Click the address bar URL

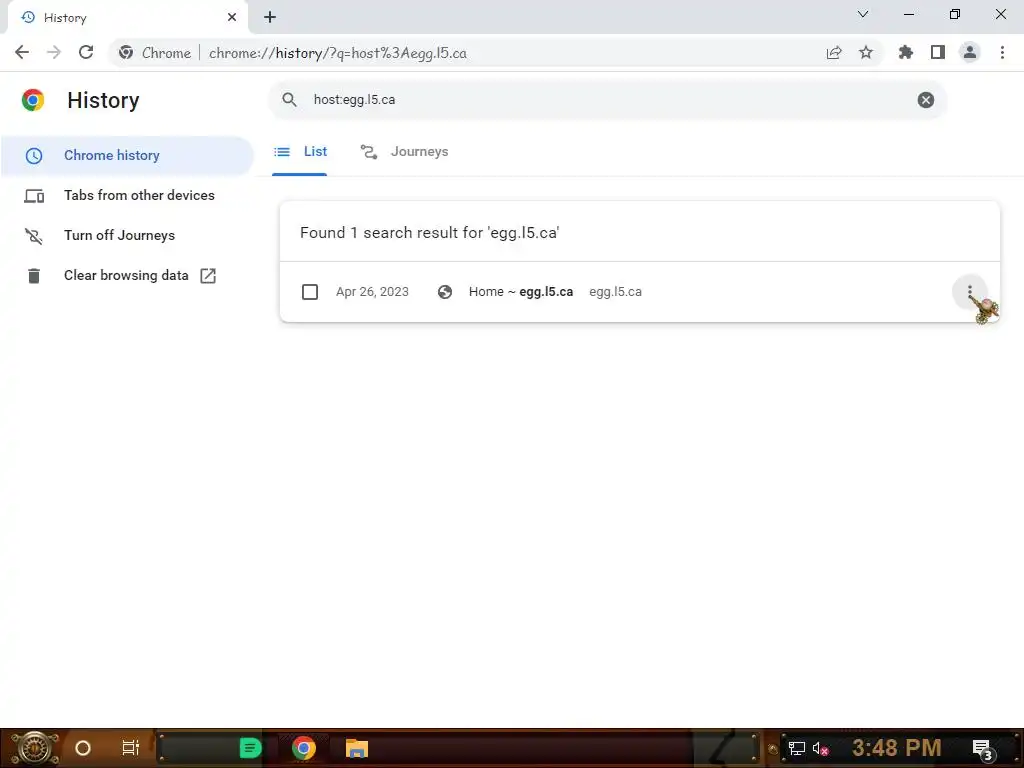pos(338,53)
